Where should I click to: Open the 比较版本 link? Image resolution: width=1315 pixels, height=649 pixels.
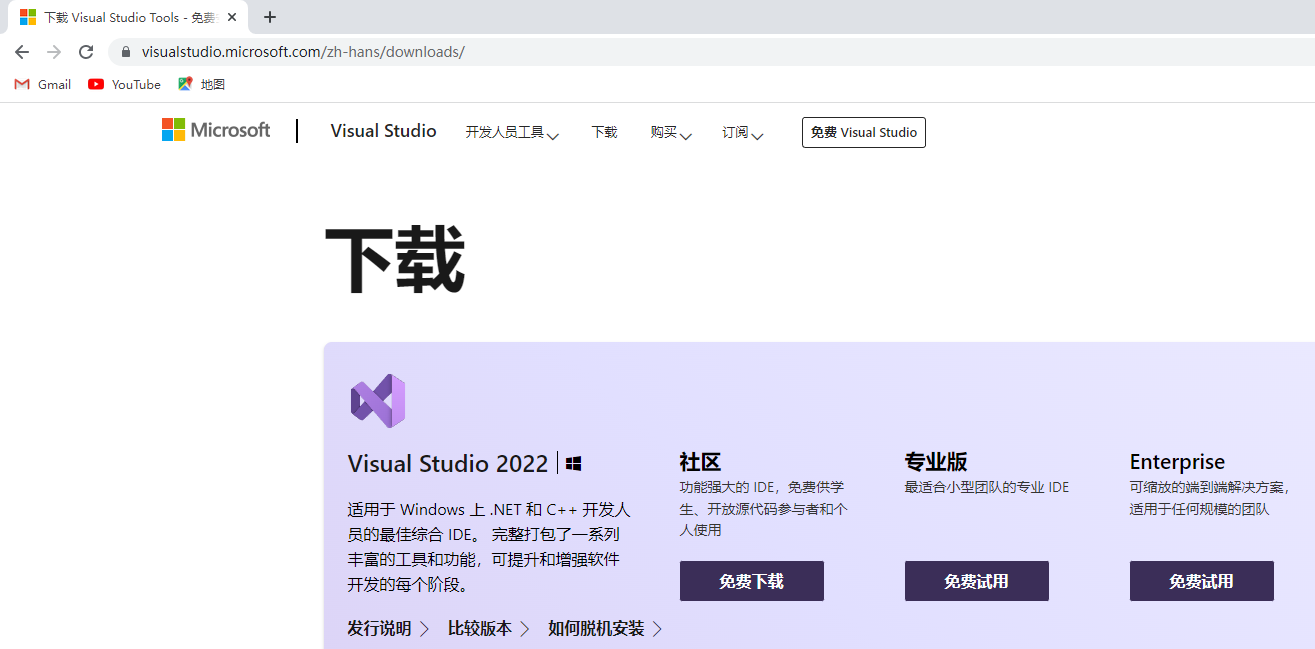489,629
